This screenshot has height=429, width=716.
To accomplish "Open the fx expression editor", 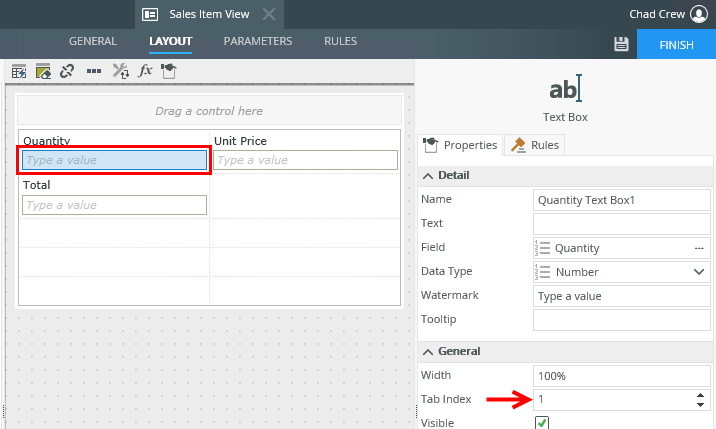I will click(x=145, y=71).
